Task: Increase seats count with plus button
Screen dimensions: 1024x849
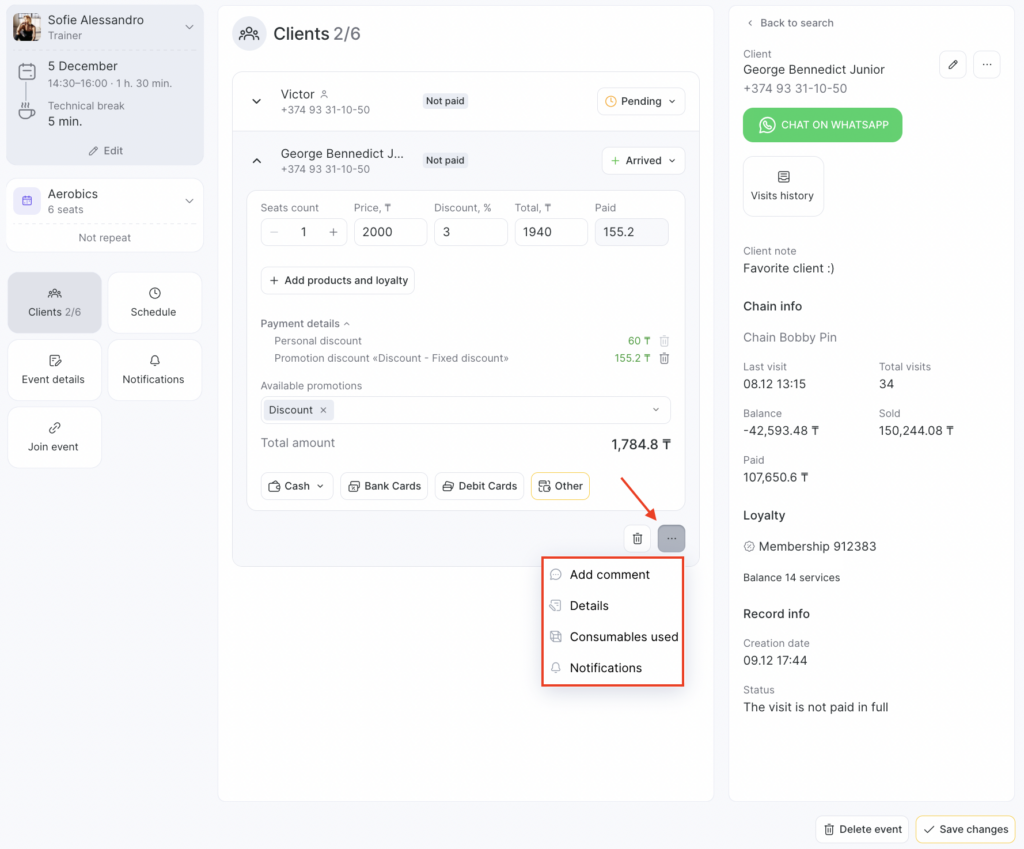Action: pyautogui.click(x=333, y=232)
